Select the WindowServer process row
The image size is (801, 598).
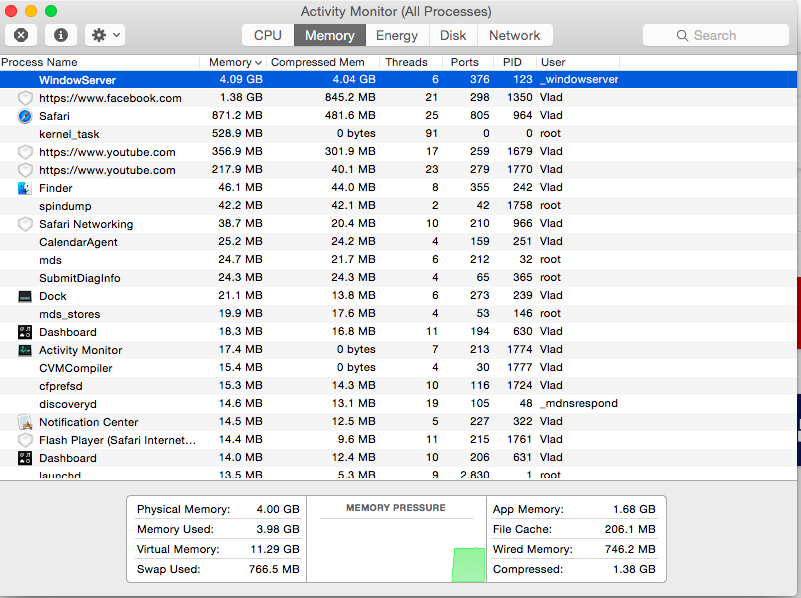398,80
